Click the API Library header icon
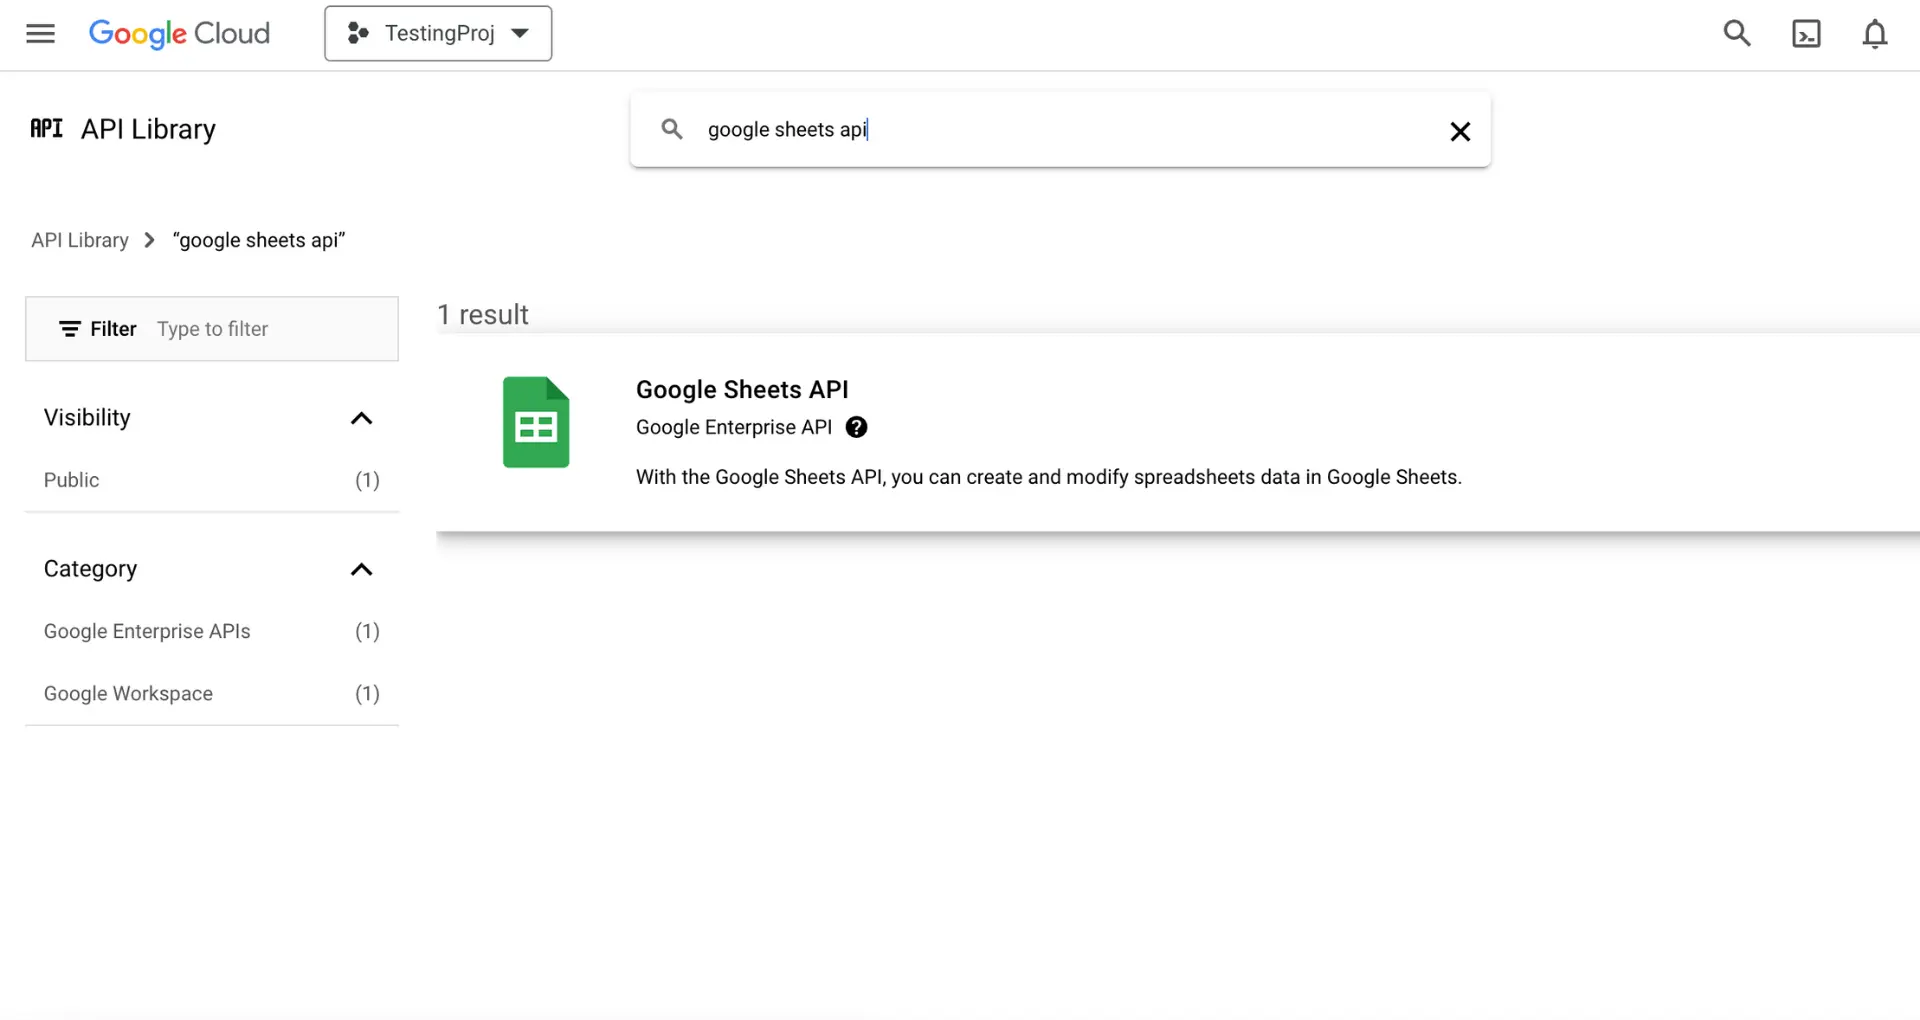This screenshot has width=1920, height=1020. pyautogui.click(x=46, y=128)
